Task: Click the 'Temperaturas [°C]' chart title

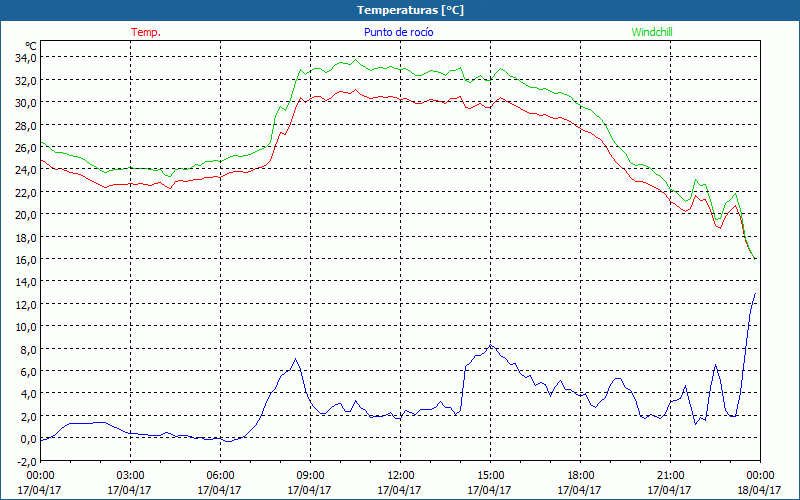Action: click(410, 10)
